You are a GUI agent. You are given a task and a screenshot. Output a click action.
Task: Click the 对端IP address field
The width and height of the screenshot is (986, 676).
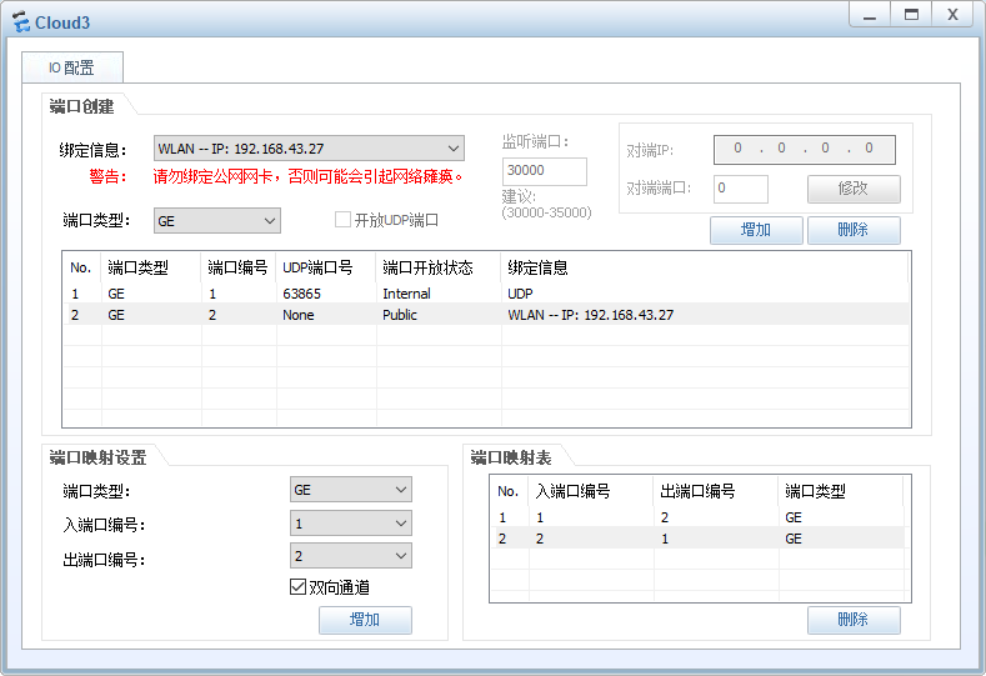[804, 149]
